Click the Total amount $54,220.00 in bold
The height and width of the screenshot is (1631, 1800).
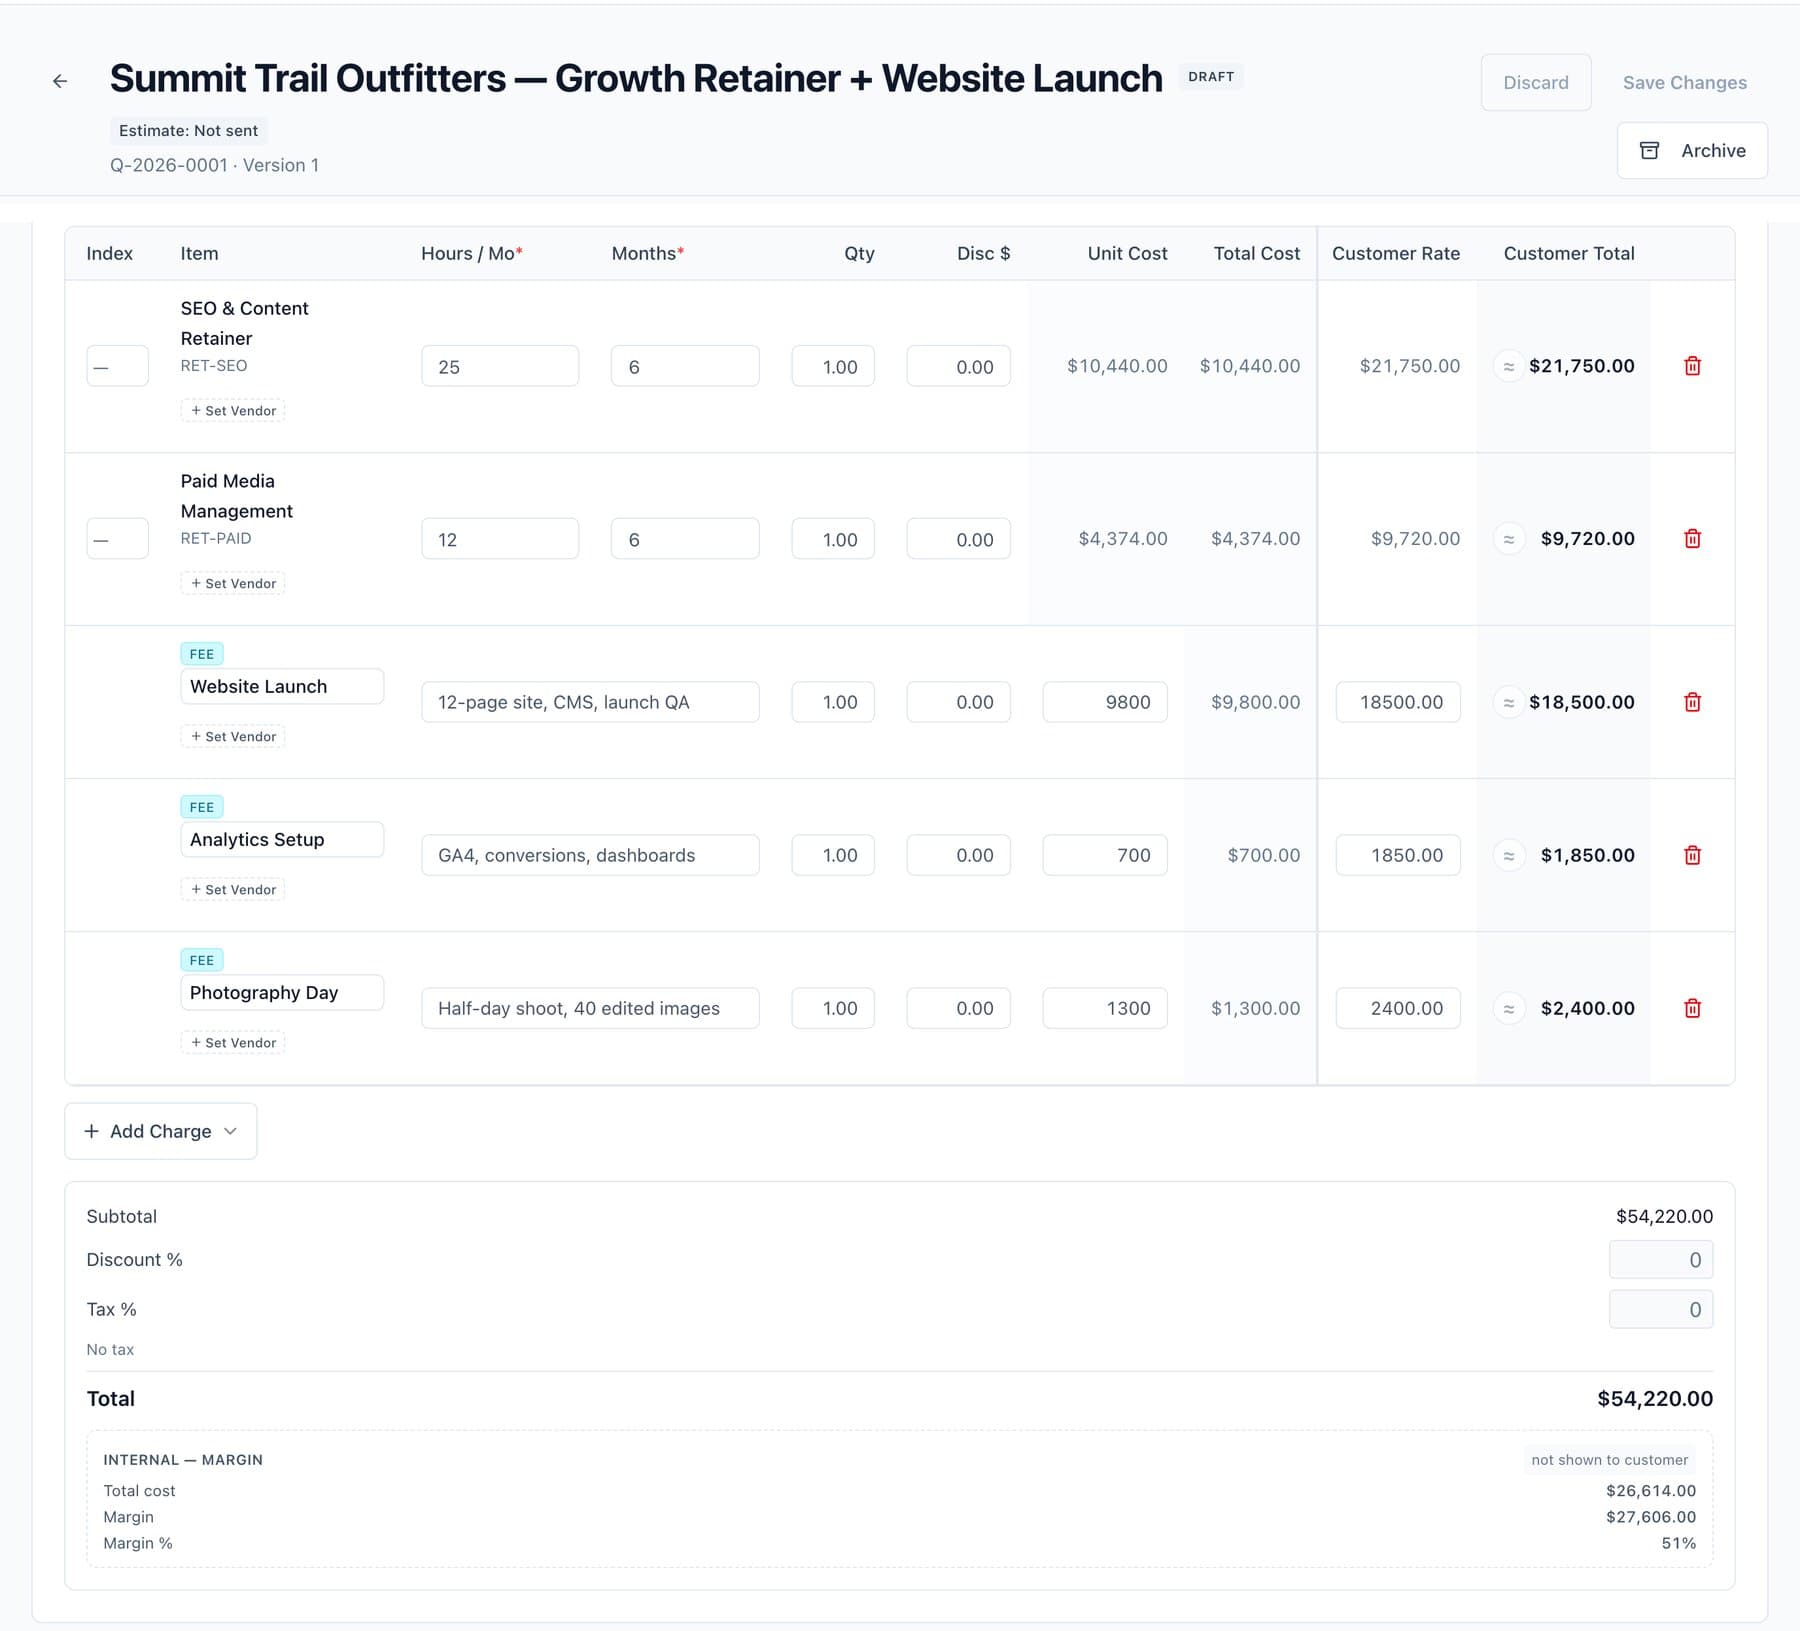pos(1655,1399)
